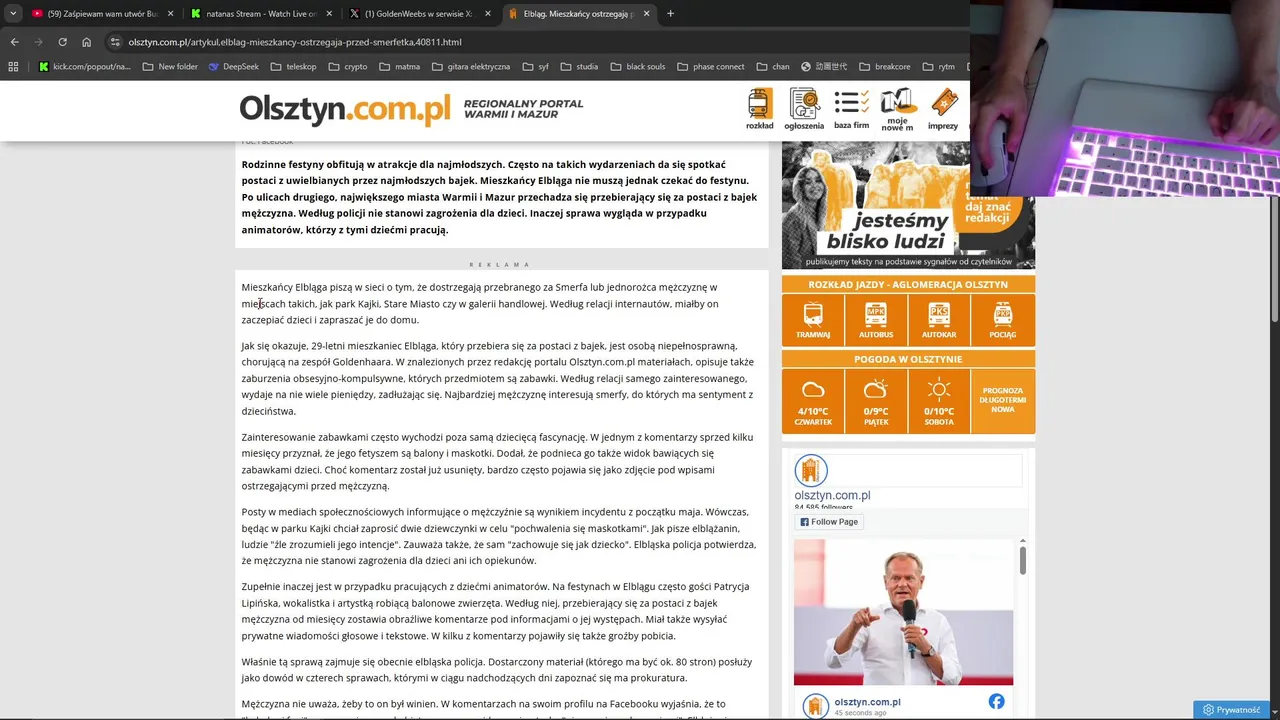Select Tramwaj timetable tile
This screenshot has width=1280, height=720.
pyautogui.click(x=813, y=320)
